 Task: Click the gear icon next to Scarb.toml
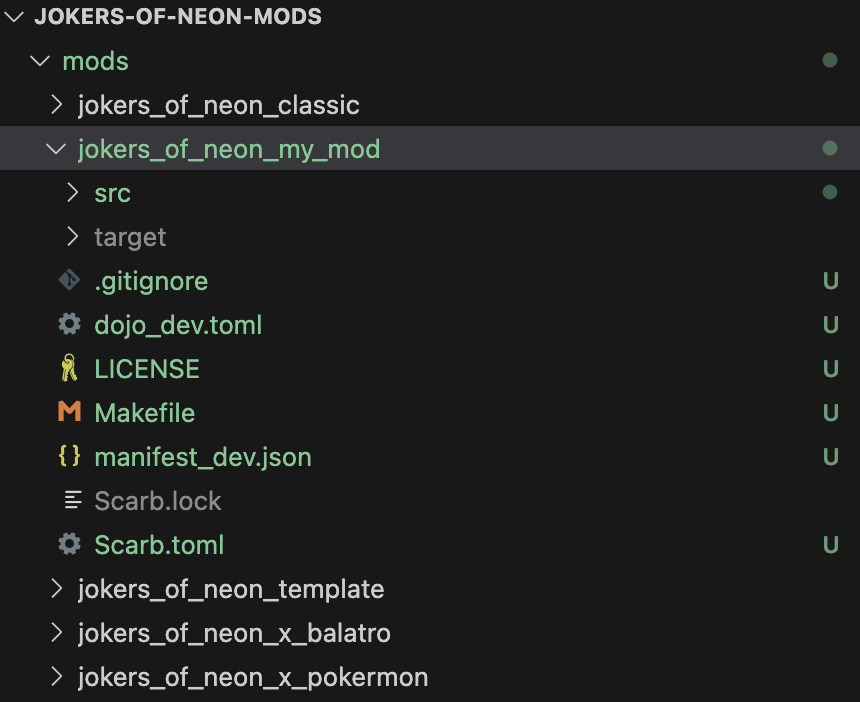pyautogui.click(x=70, y=544)
